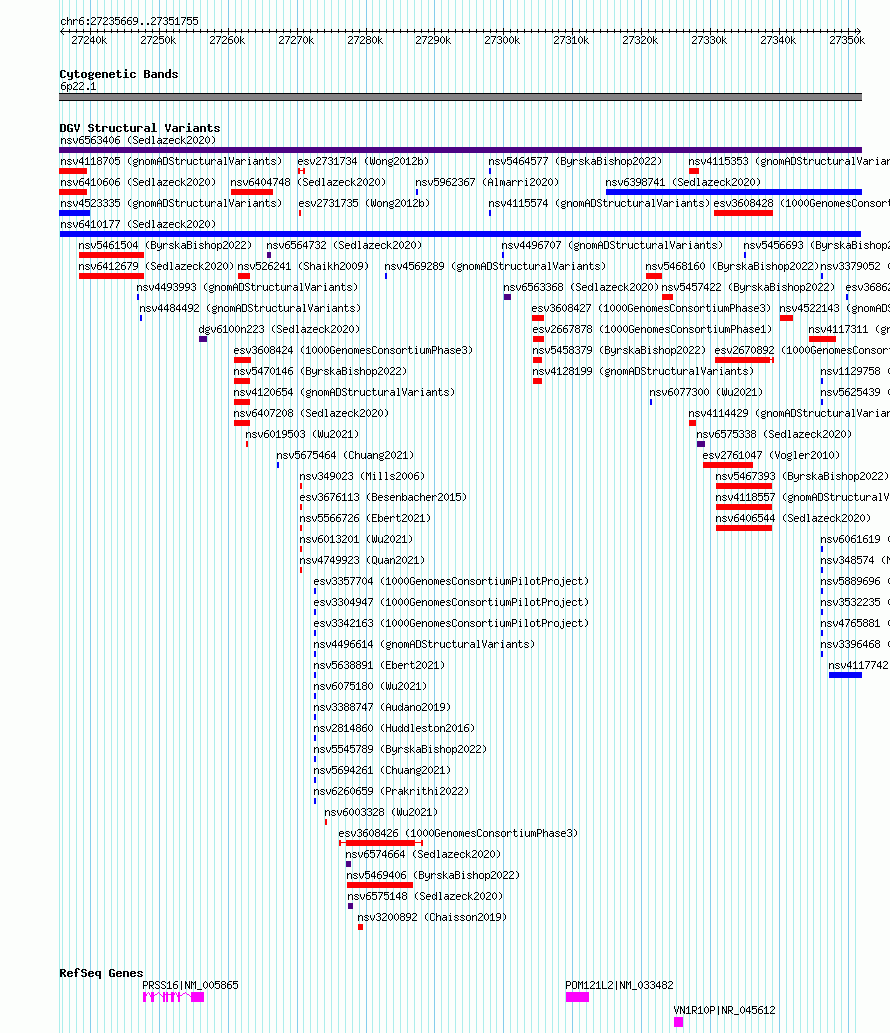The image size is (890, 1033).
Task: Select nsv6575338 (Sedlazeck2020) label
Action: [774, 435]
